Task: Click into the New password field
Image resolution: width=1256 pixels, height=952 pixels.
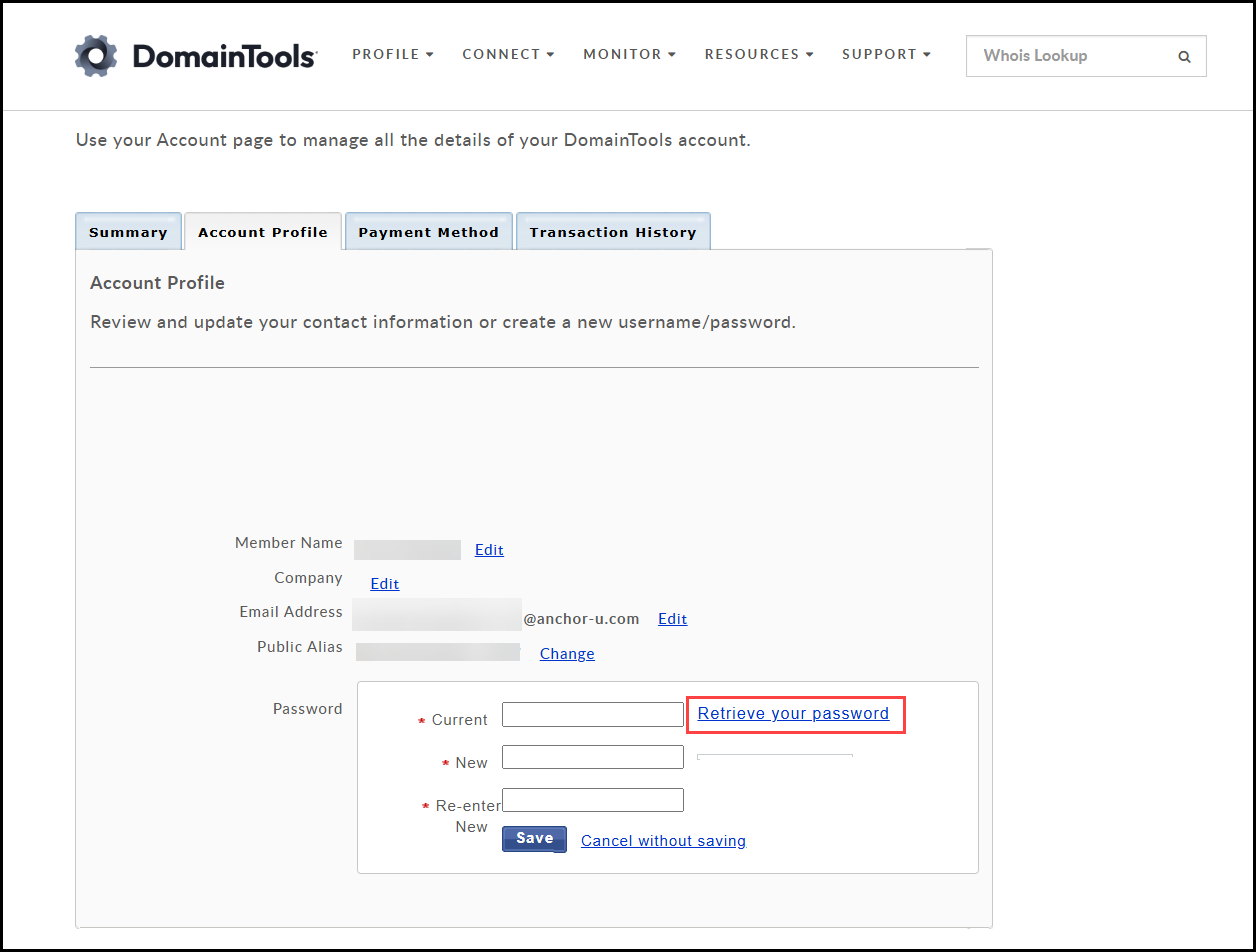Action: coord(592,757)
